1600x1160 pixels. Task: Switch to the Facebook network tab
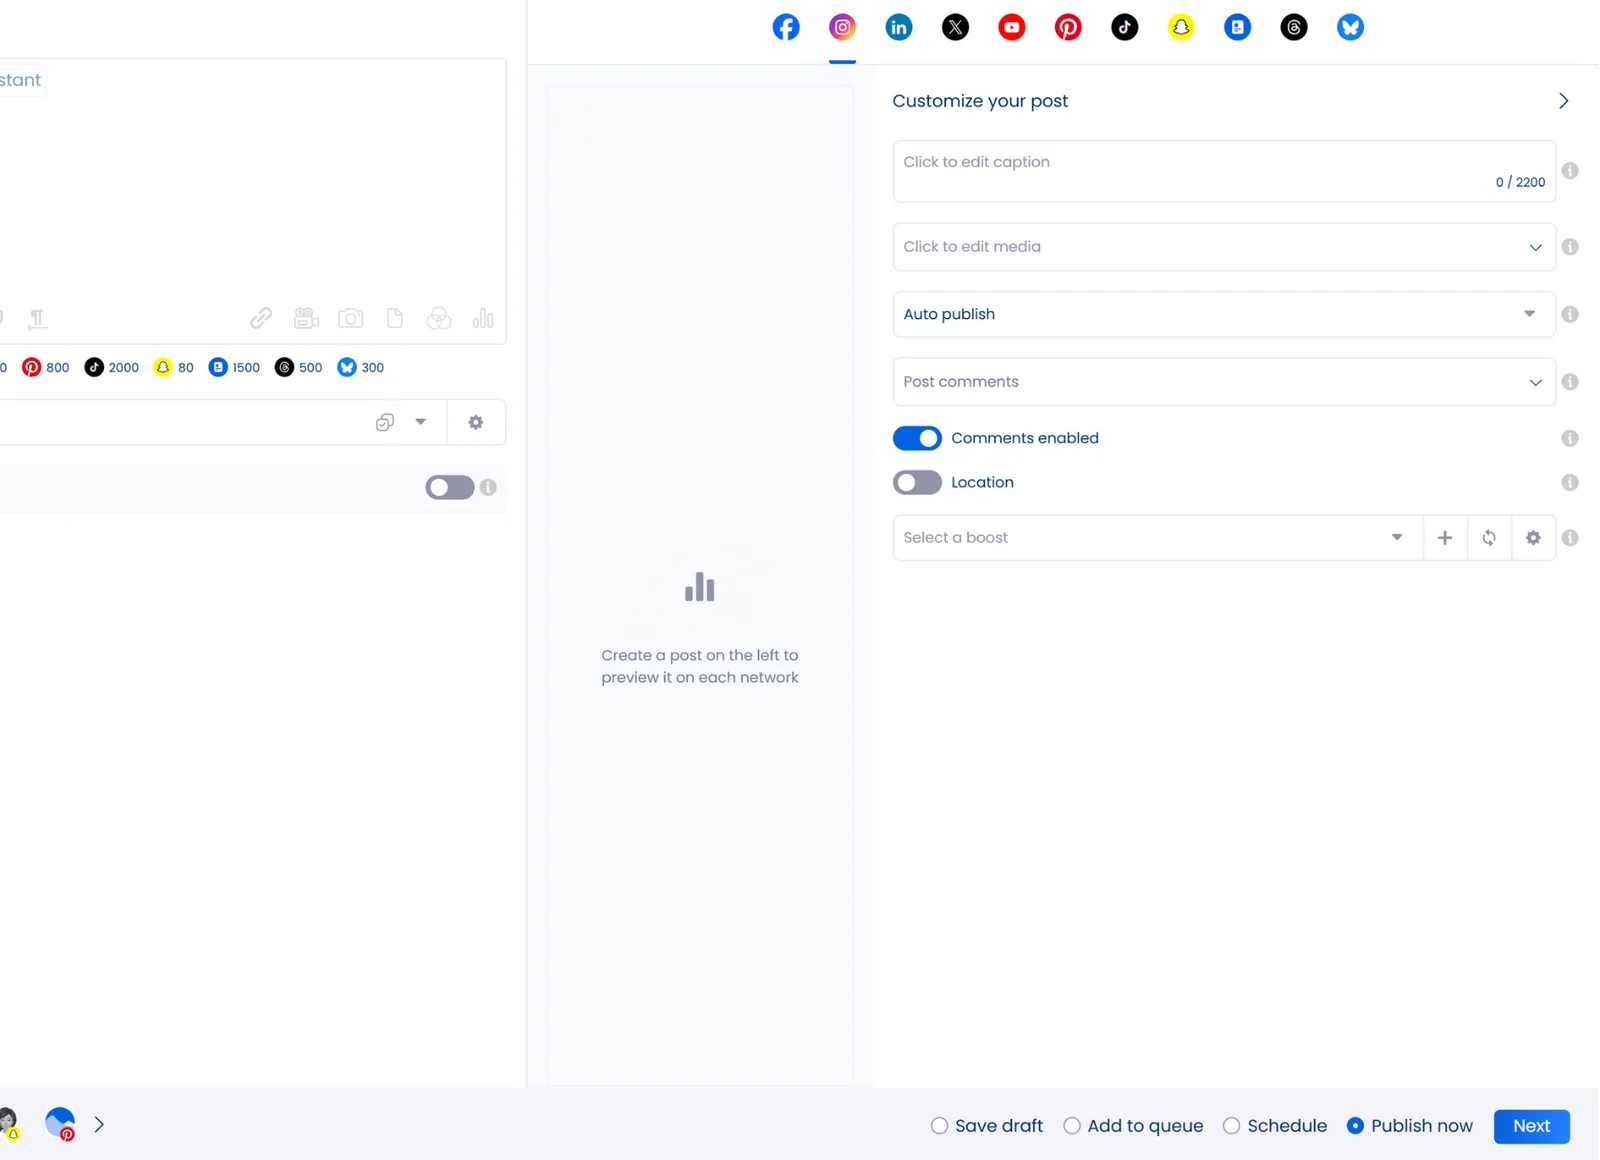786,27
